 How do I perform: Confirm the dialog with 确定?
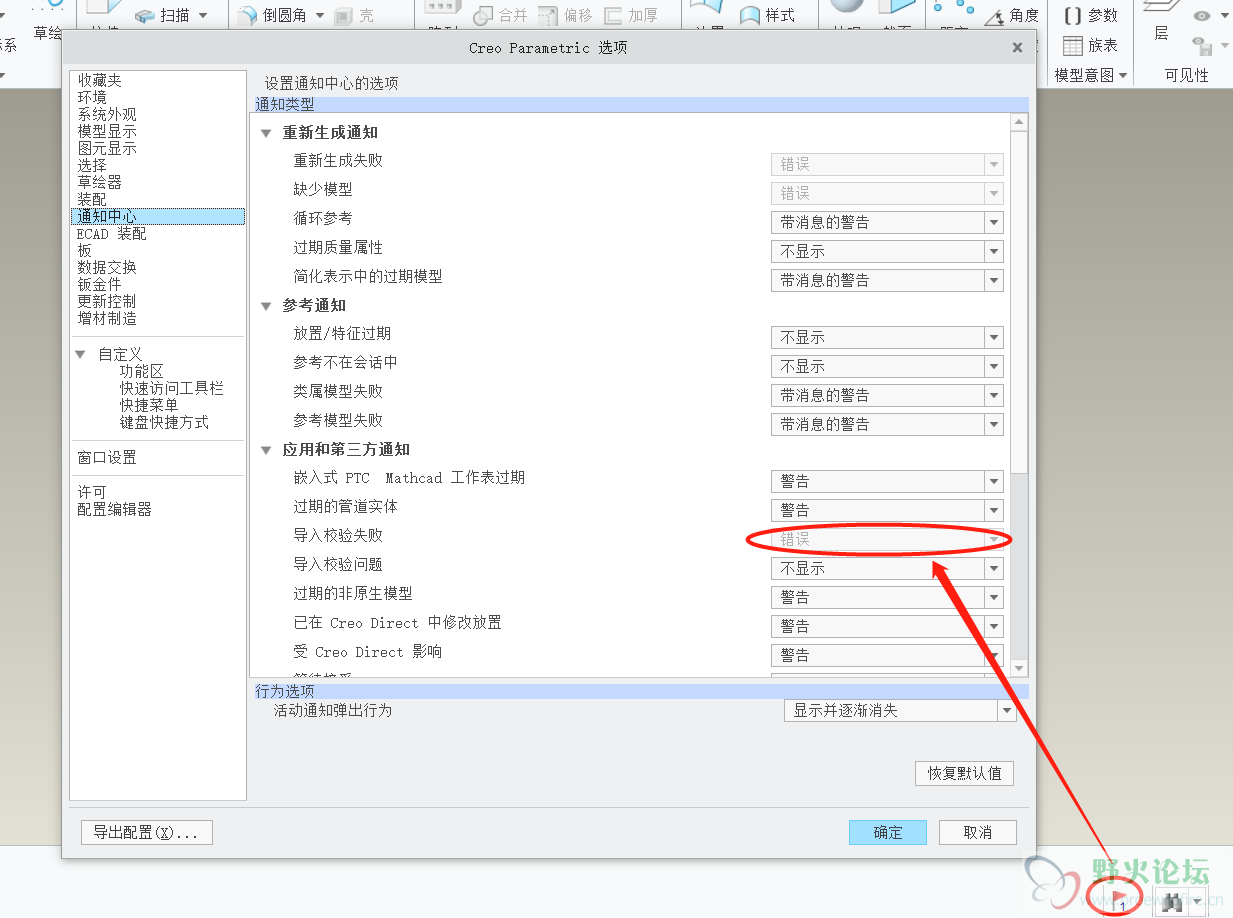coord(888,832)
